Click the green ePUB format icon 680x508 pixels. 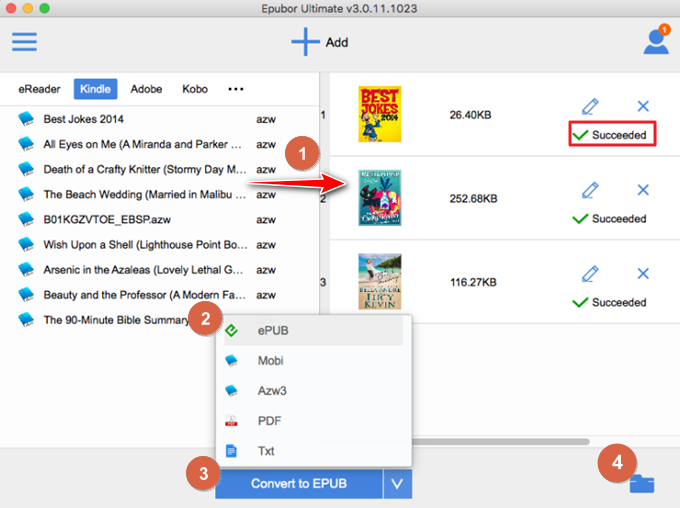(x=232, y=331)
